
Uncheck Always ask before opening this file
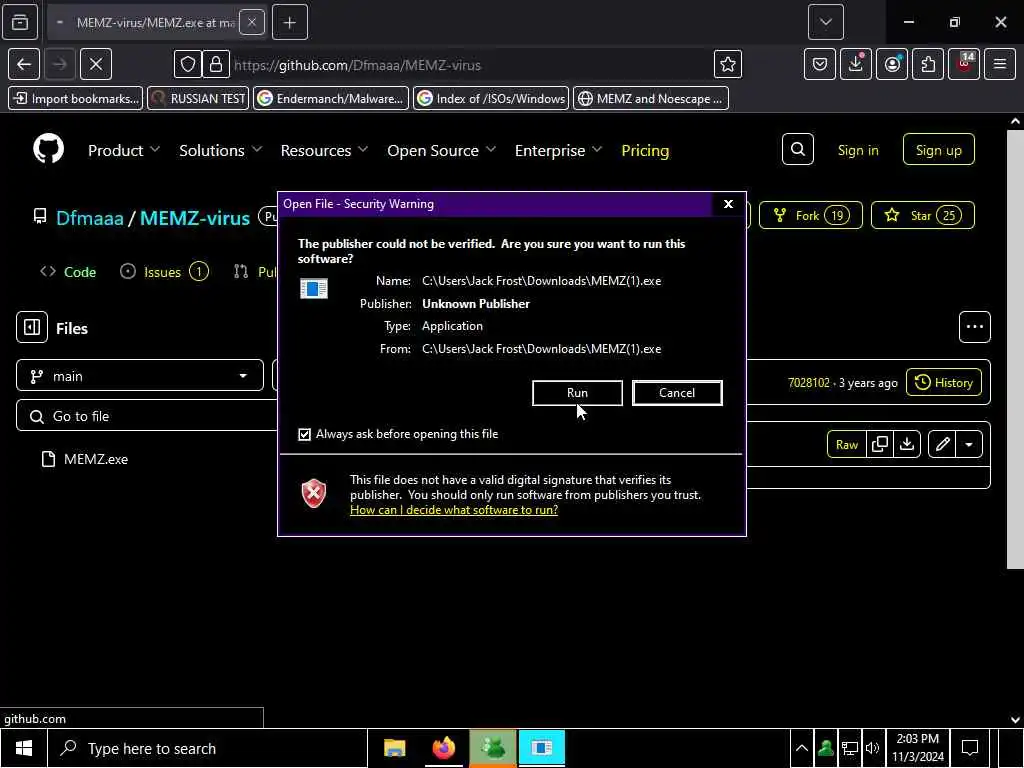304,434
